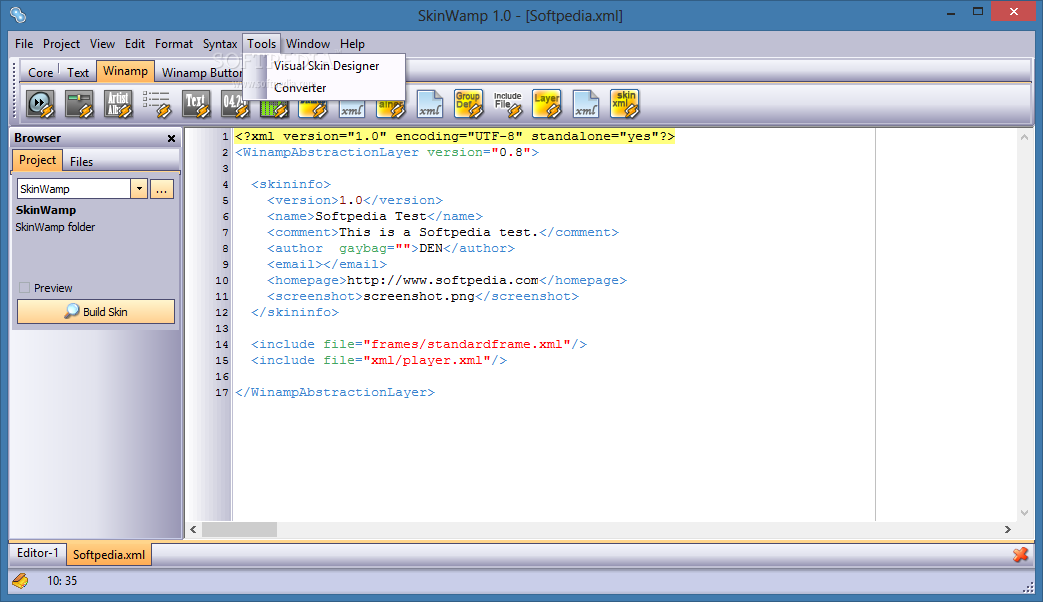
Task: Select the Winamp Button toolbar tab
Action: [x=202, y=73]
